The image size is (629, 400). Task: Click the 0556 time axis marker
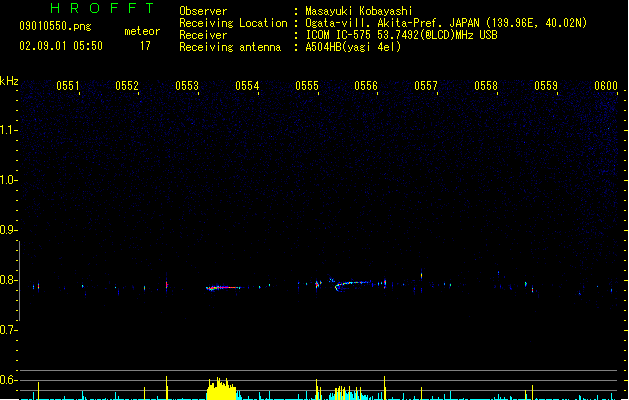(366, 86)
